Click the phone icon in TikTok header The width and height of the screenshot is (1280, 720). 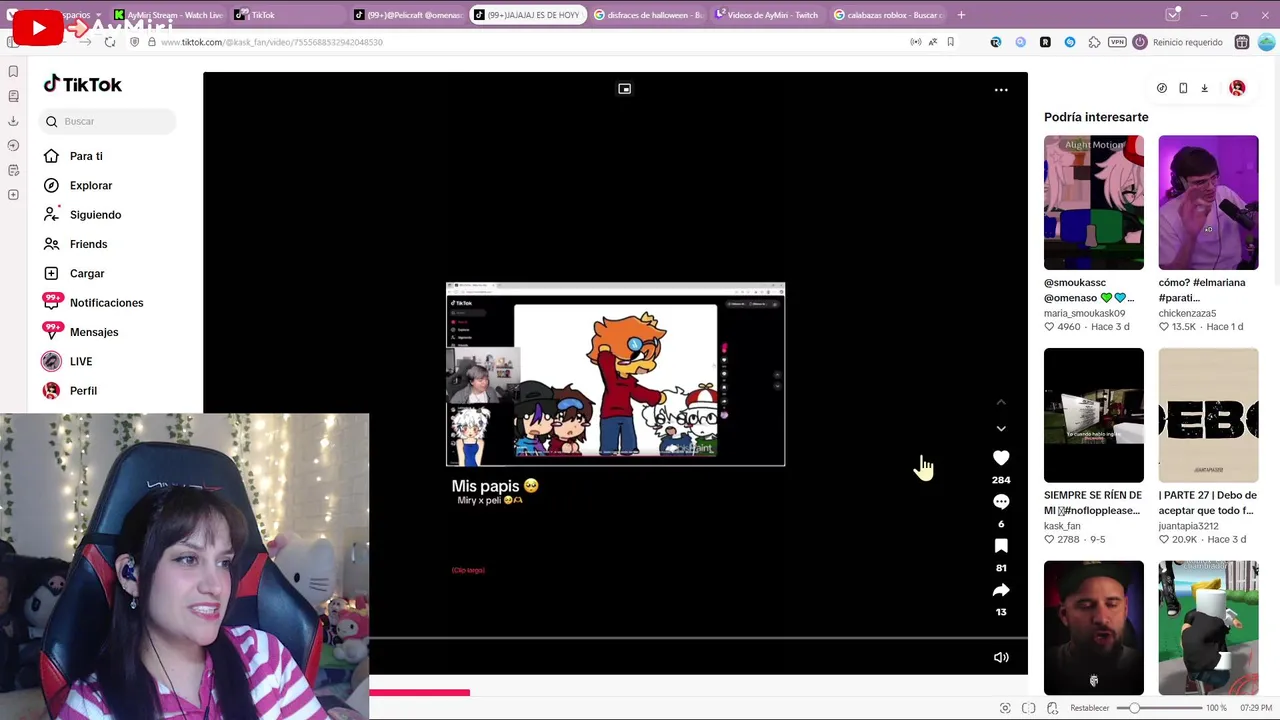1183,88
